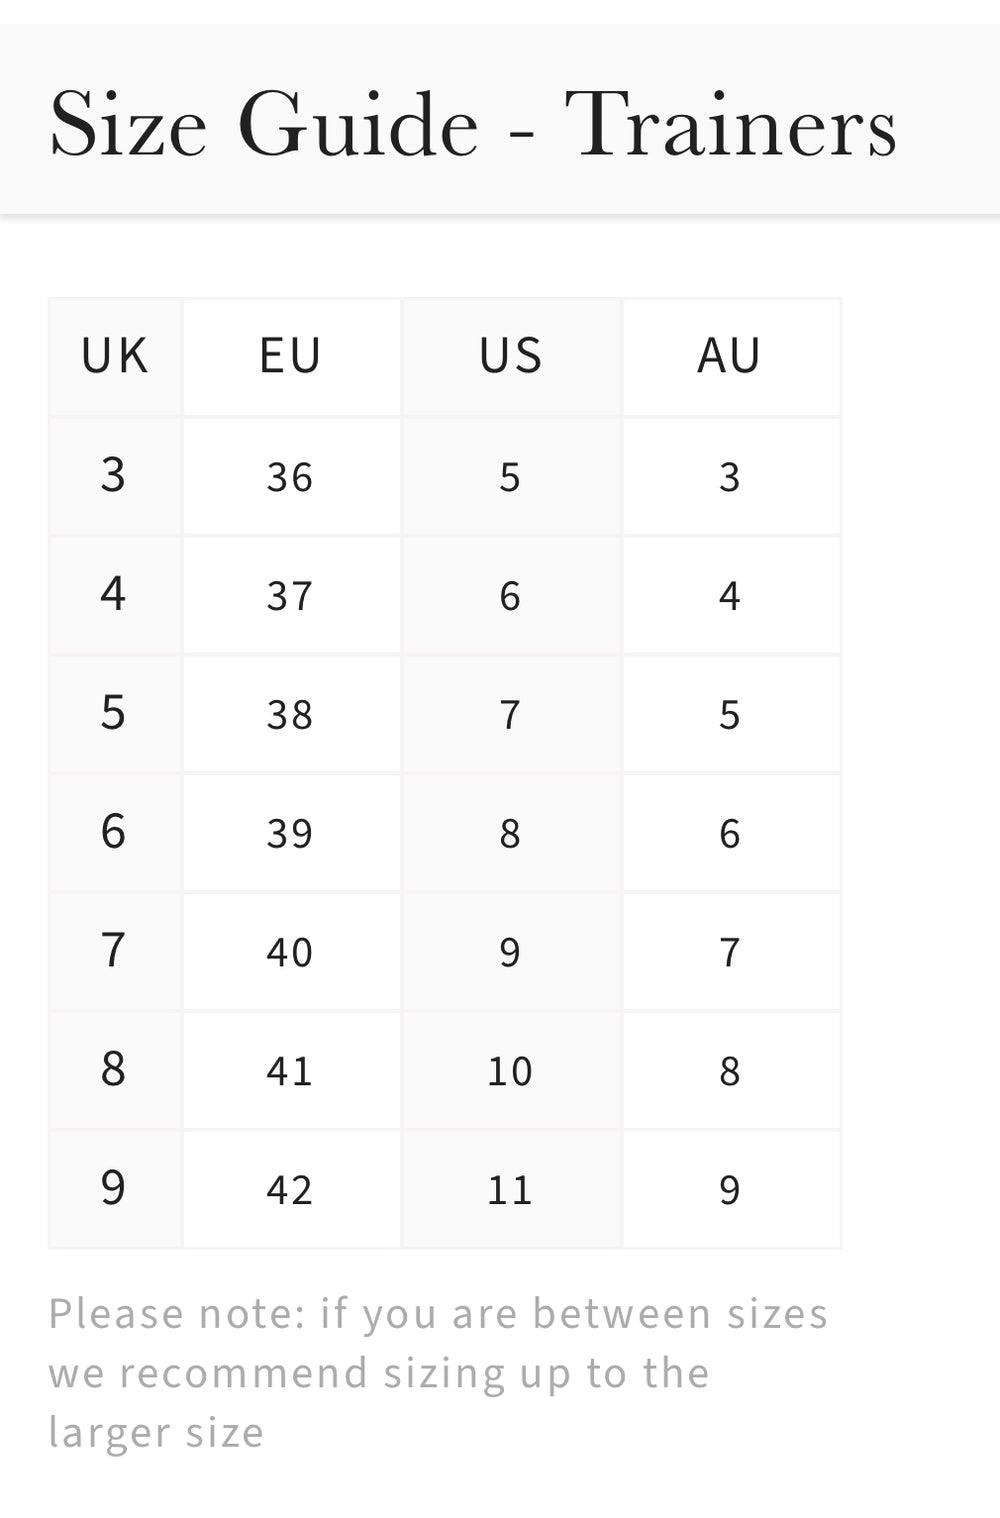Click US size 11 cell
This screenshot has height=1518, width=1000.
click(511, 1190)
